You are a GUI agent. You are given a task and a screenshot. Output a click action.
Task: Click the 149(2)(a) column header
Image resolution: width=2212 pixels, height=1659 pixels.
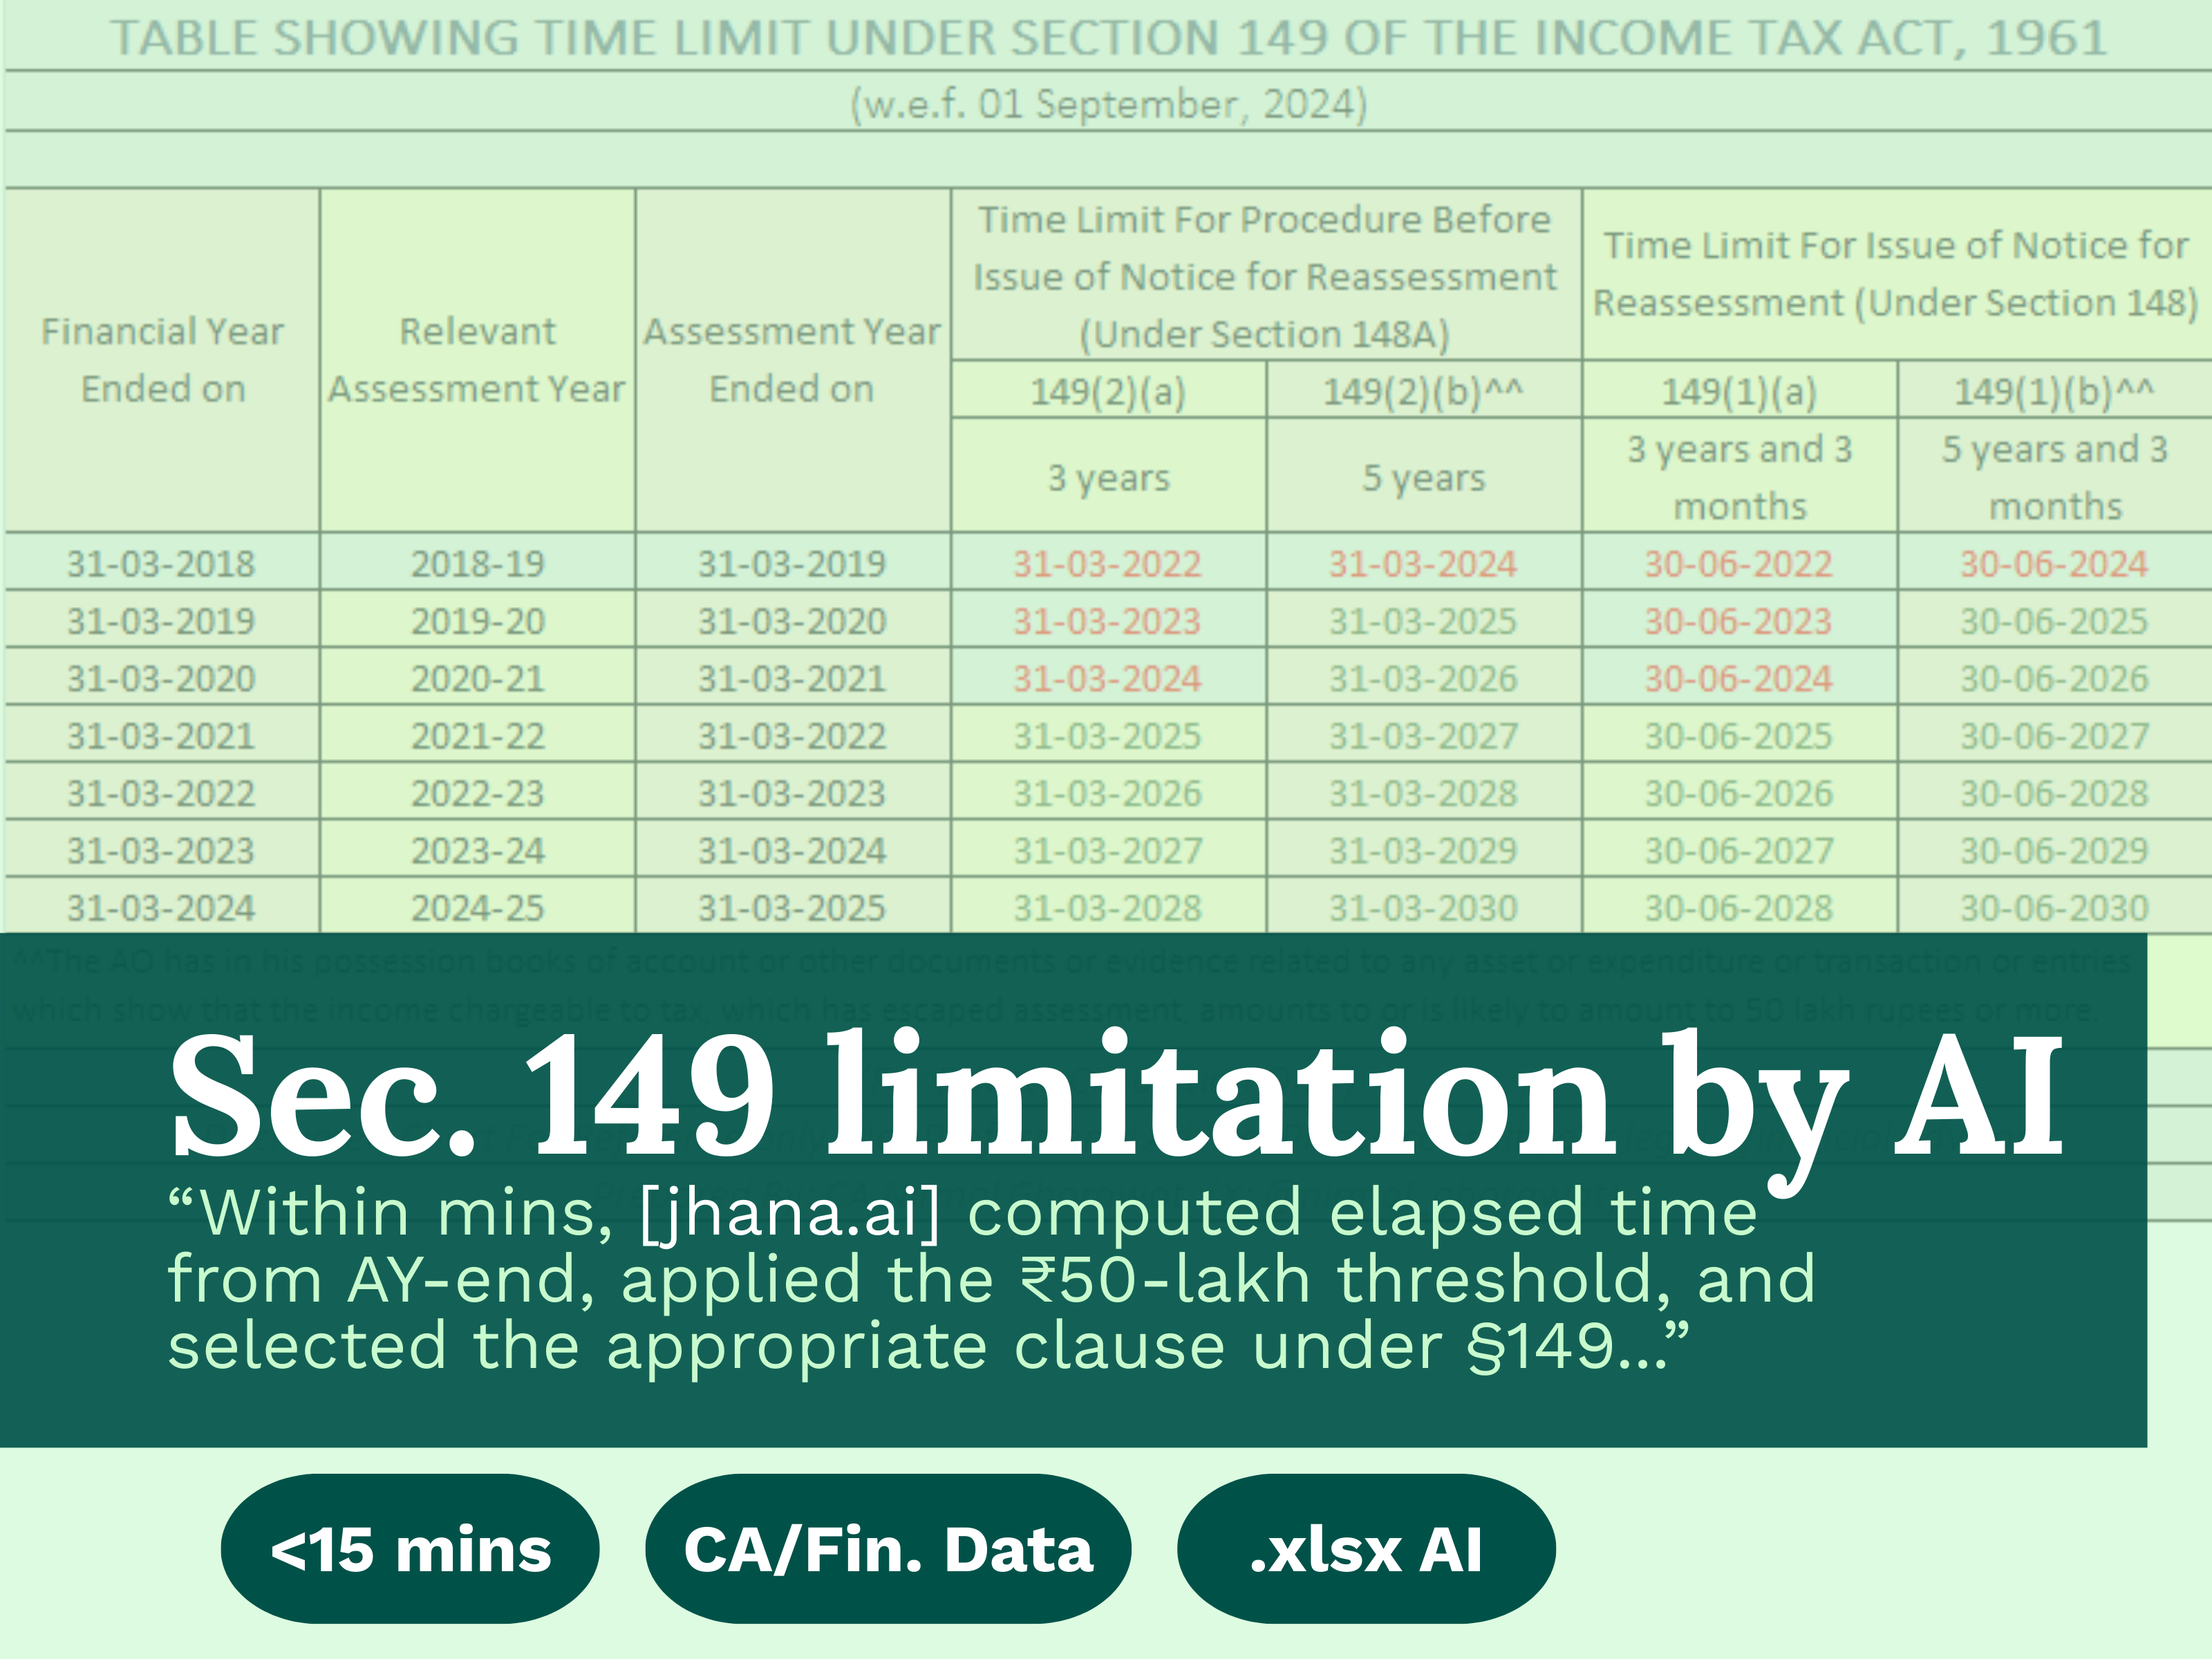[1107, 391]
